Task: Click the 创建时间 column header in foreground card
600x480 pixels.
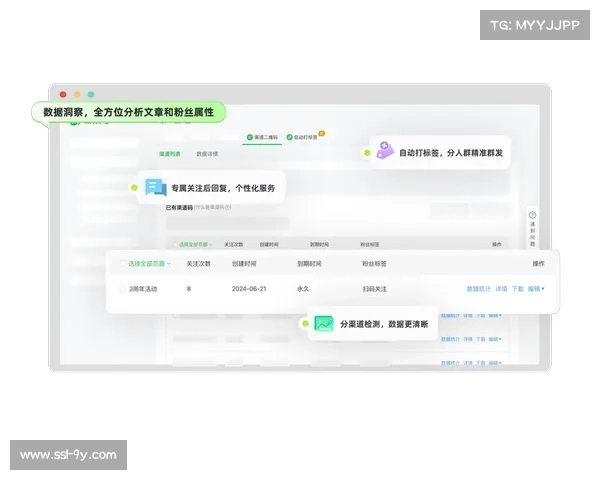Action: (244, 264)
